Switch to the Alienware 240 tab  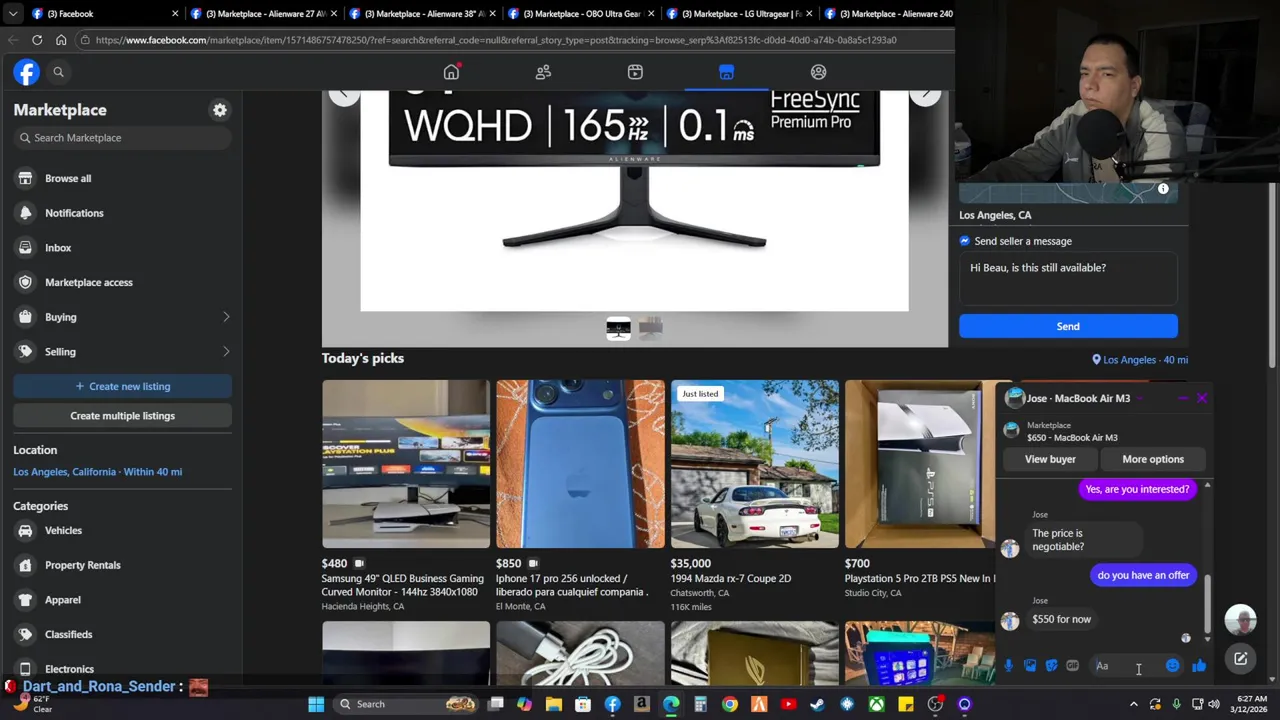click(889, 14)
